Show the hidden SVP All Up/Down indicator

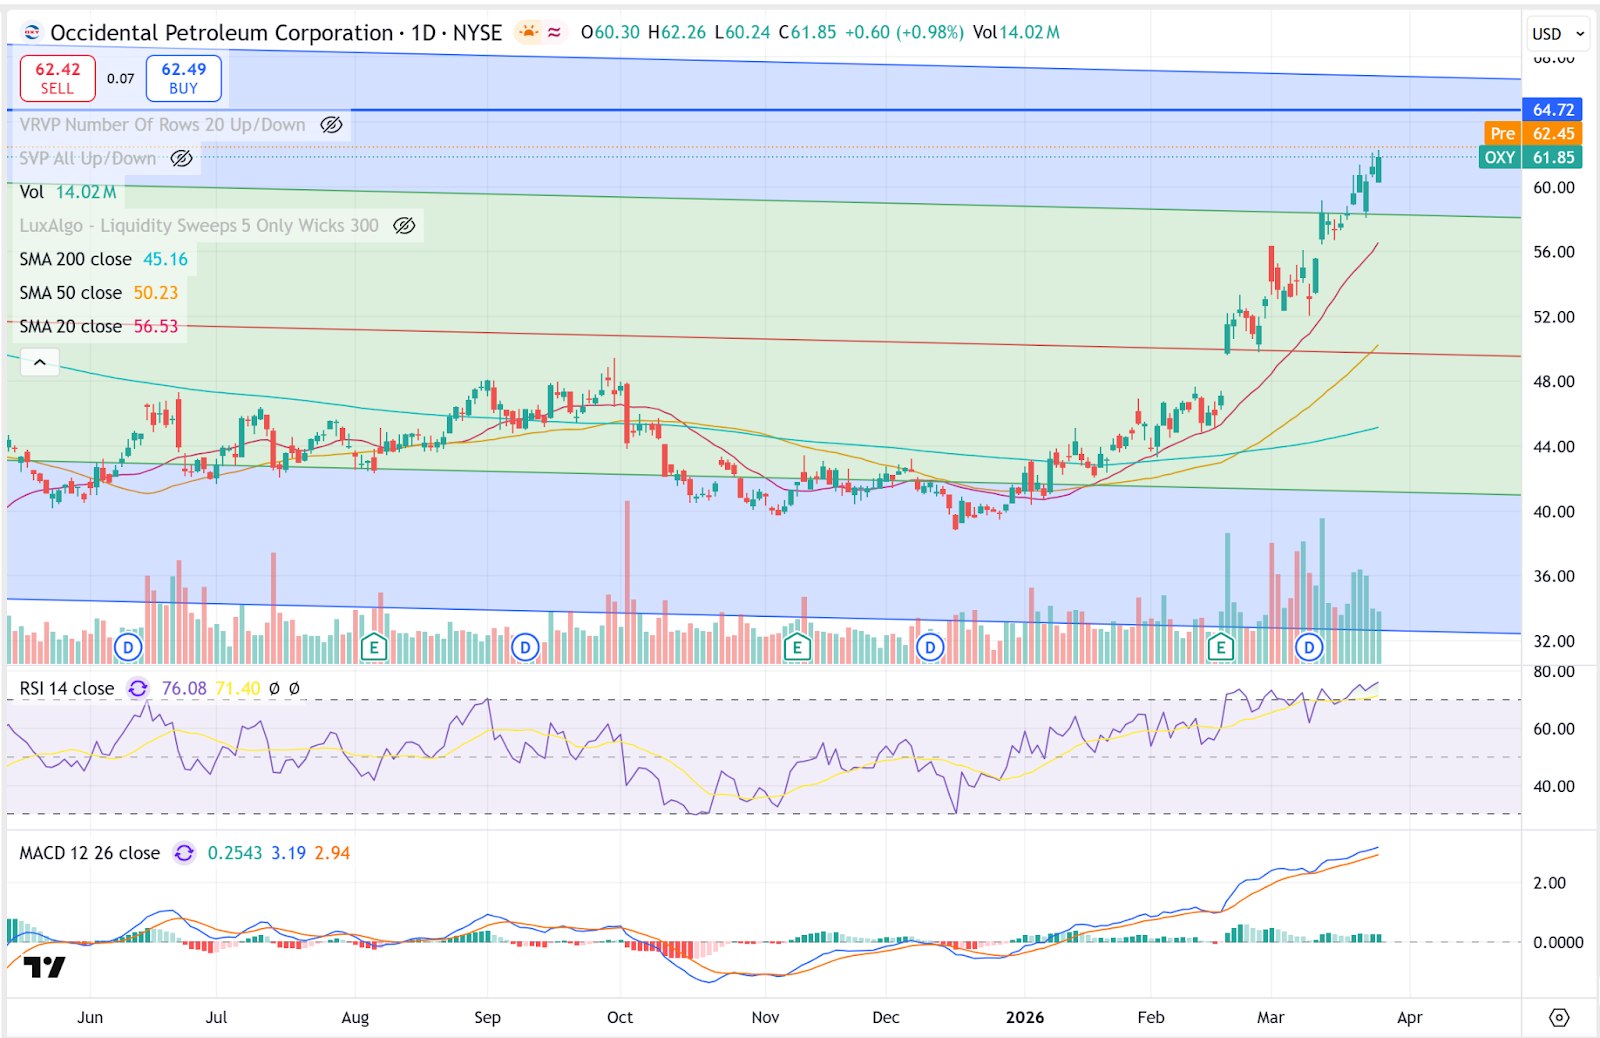(x=181, y=158)
